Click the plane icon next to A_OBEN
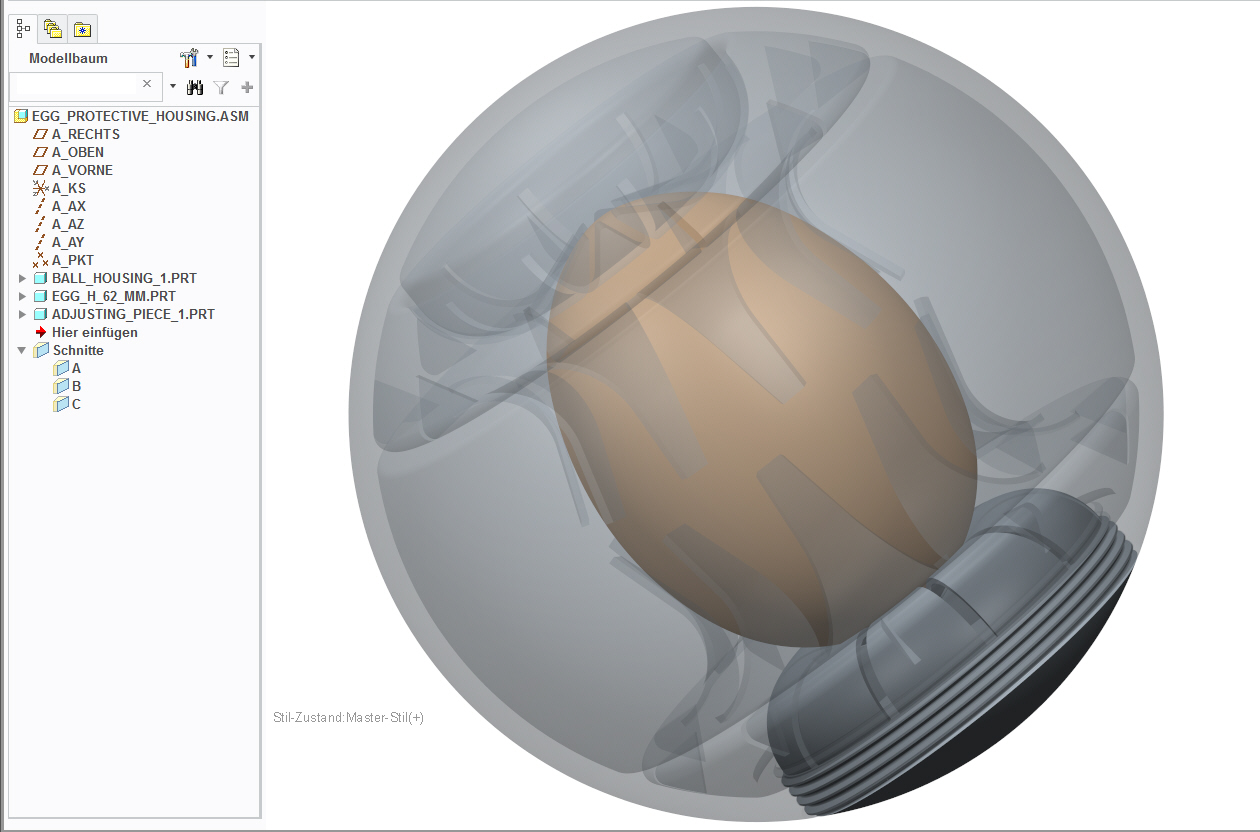This screenshot has width=1260, height=832. [41, 152]
